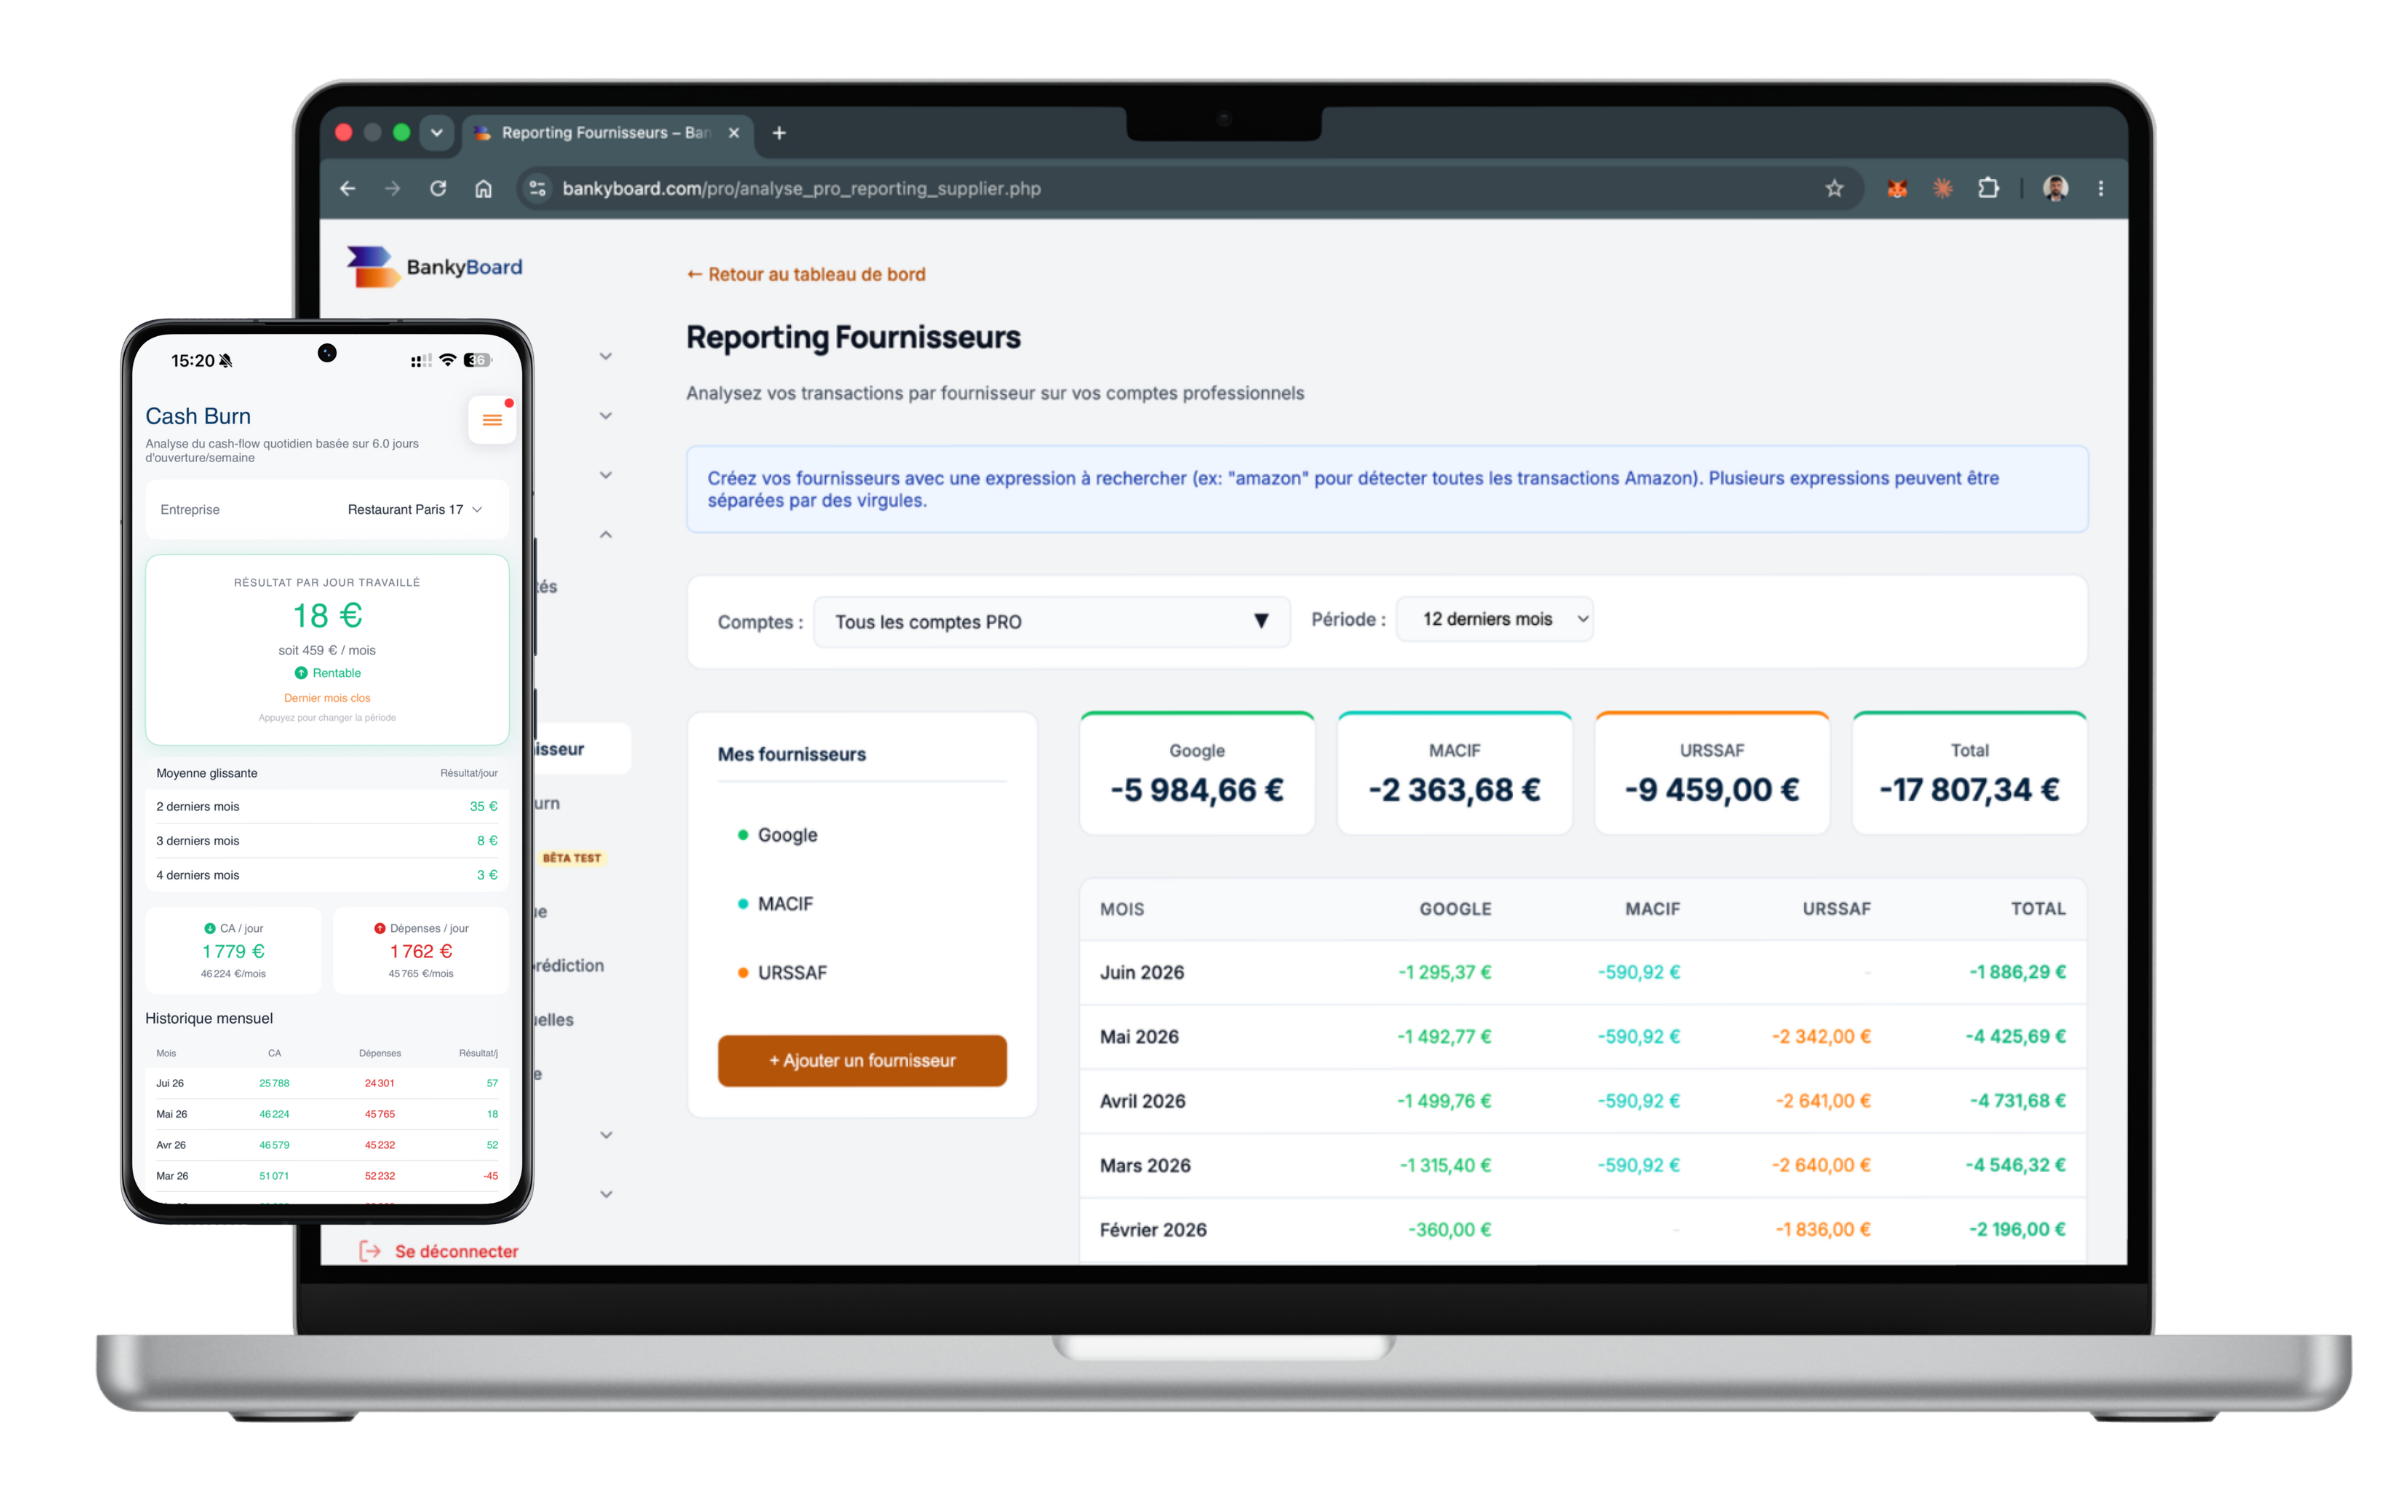Click Avril 2026 URSSAF value -2 641,00 €
This screenshot has width=2400, height=1500.
tap(1823, 1101)
